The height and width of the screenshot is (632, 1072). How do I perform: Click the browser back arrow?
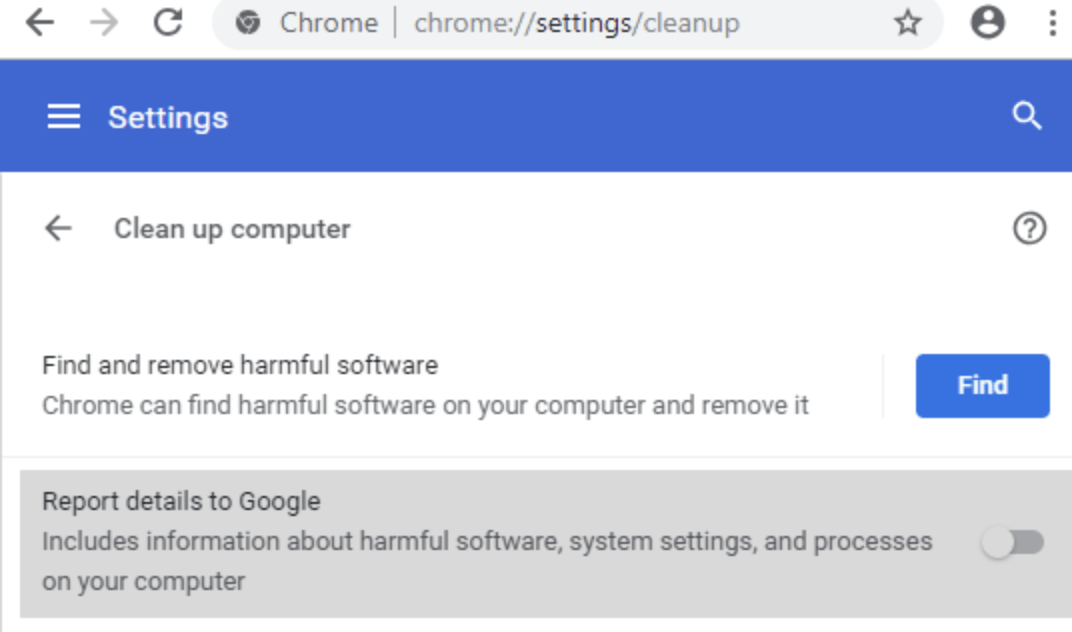pos(40,23)
